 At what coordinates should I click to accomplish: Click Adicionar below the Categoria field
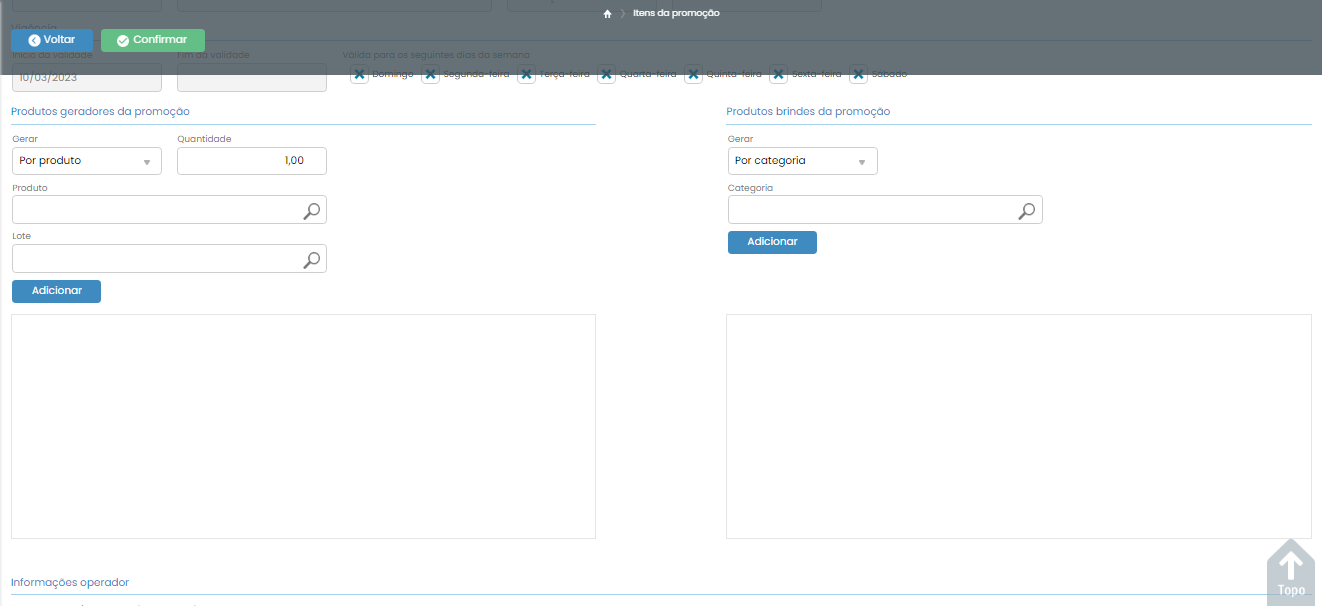click(x=772, y=242)
